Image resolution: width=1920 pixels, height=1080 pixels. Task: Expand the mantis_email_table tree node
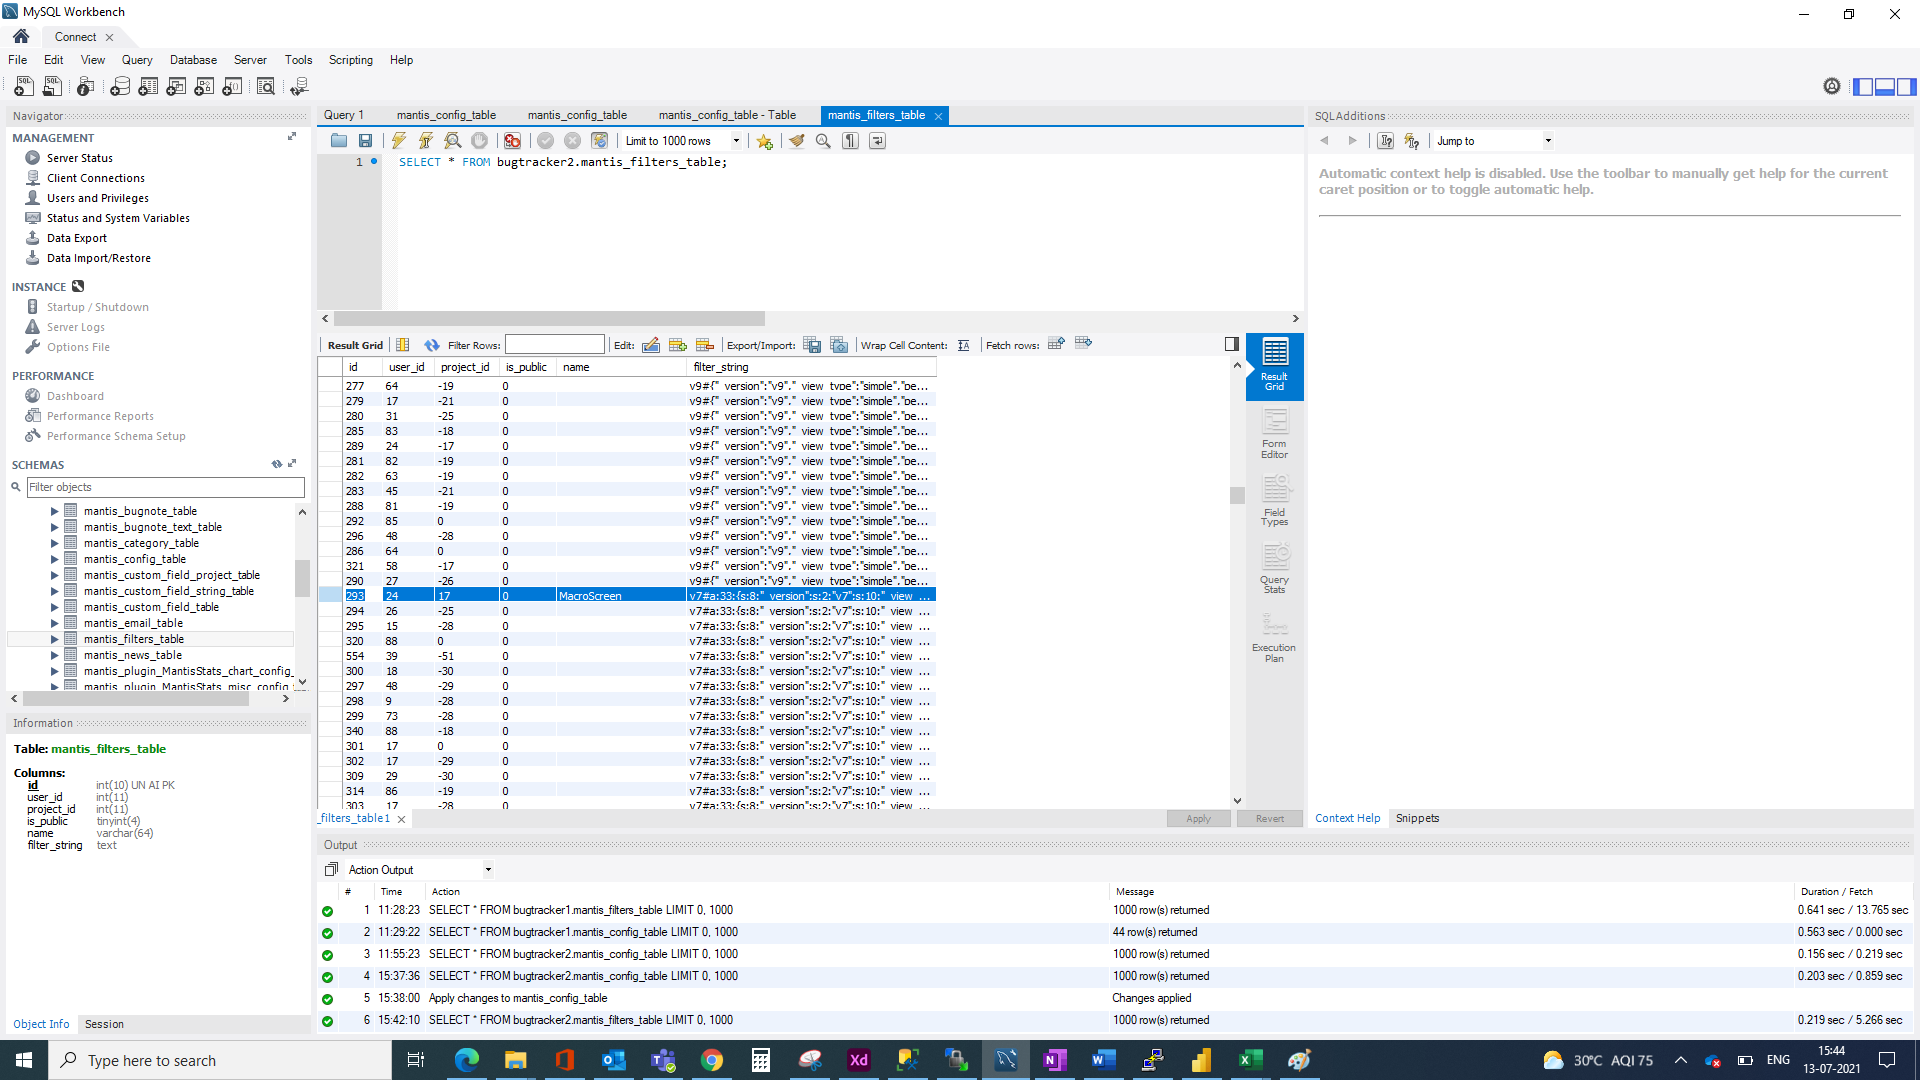55,623
